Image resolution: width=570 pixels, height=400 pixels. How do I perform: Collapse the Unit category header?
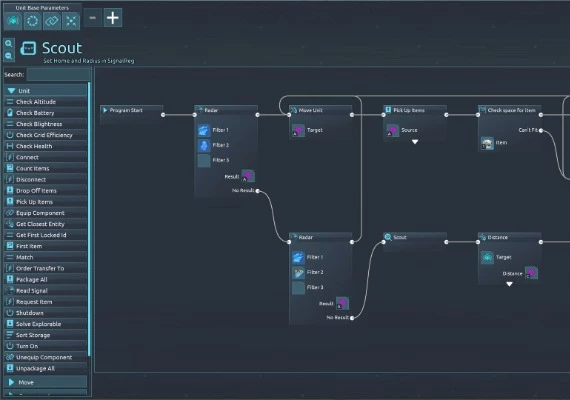(x=45, y=91)
